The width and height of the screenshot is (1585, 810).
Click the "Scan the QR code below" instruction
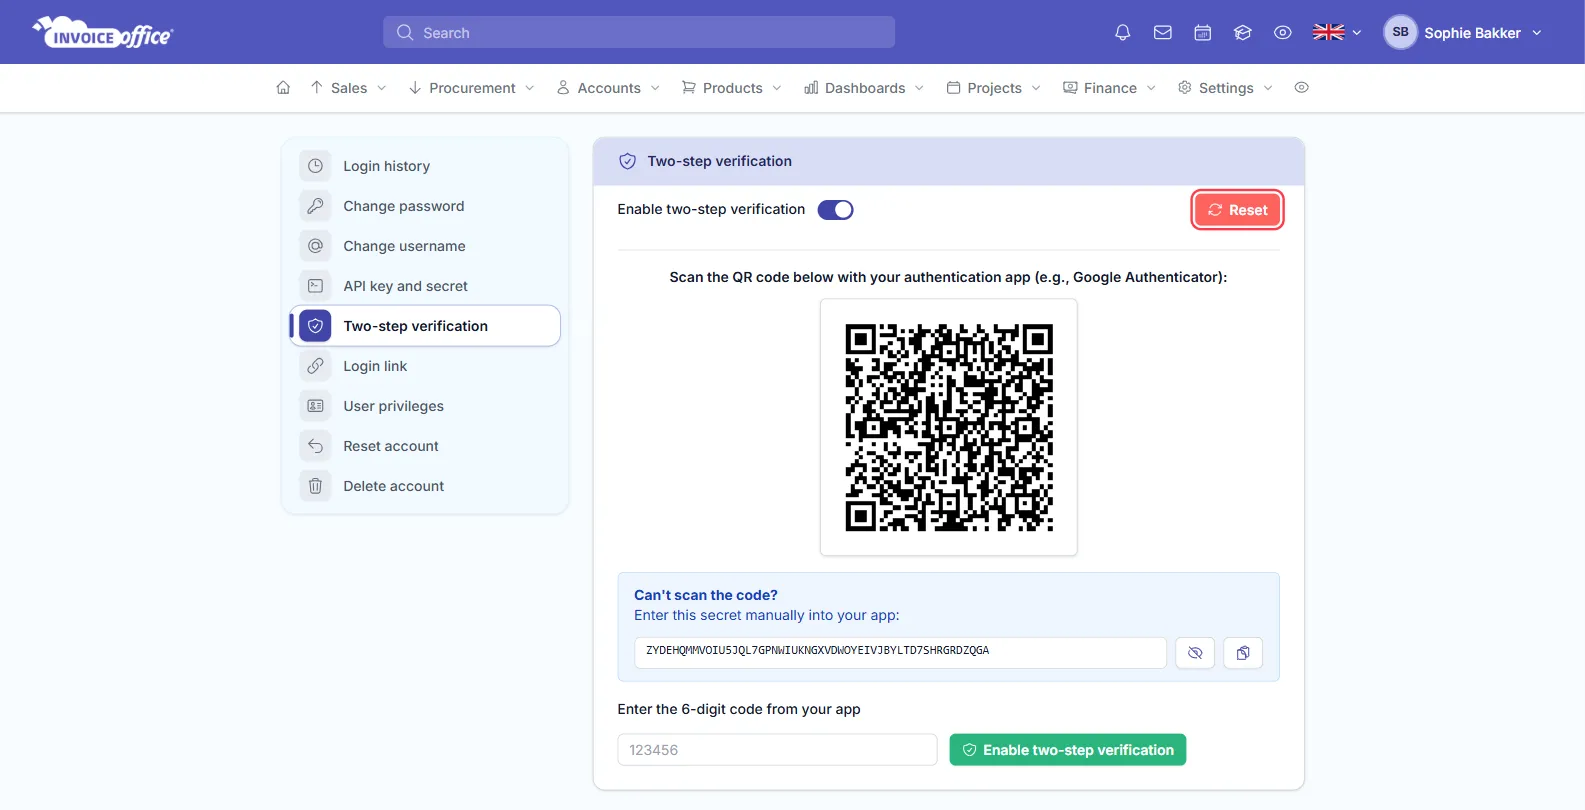[x=948, y=277]
